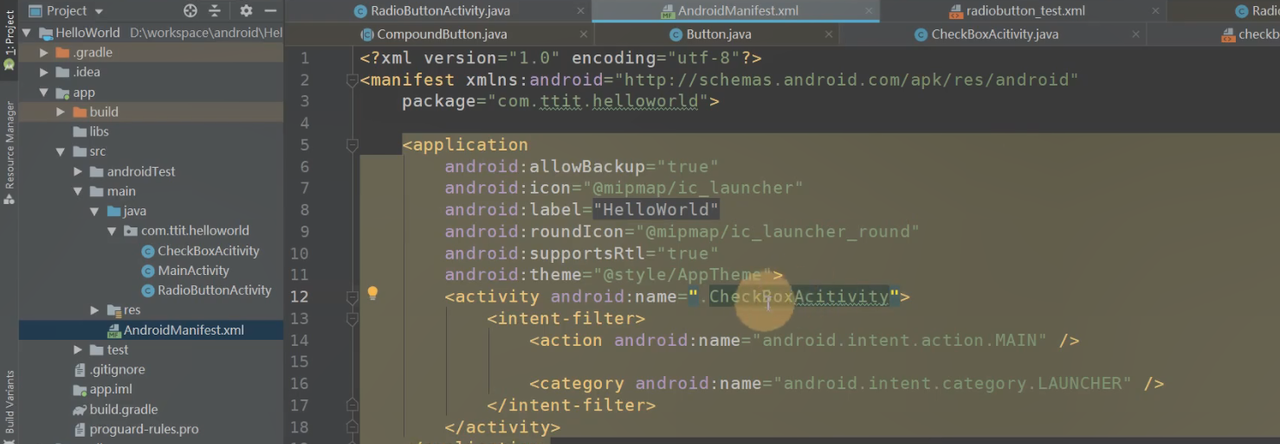1280x444 pixels.
Task: Open the Resource Manager side tab
Action: pyautogui.click(x=9, y=152)
